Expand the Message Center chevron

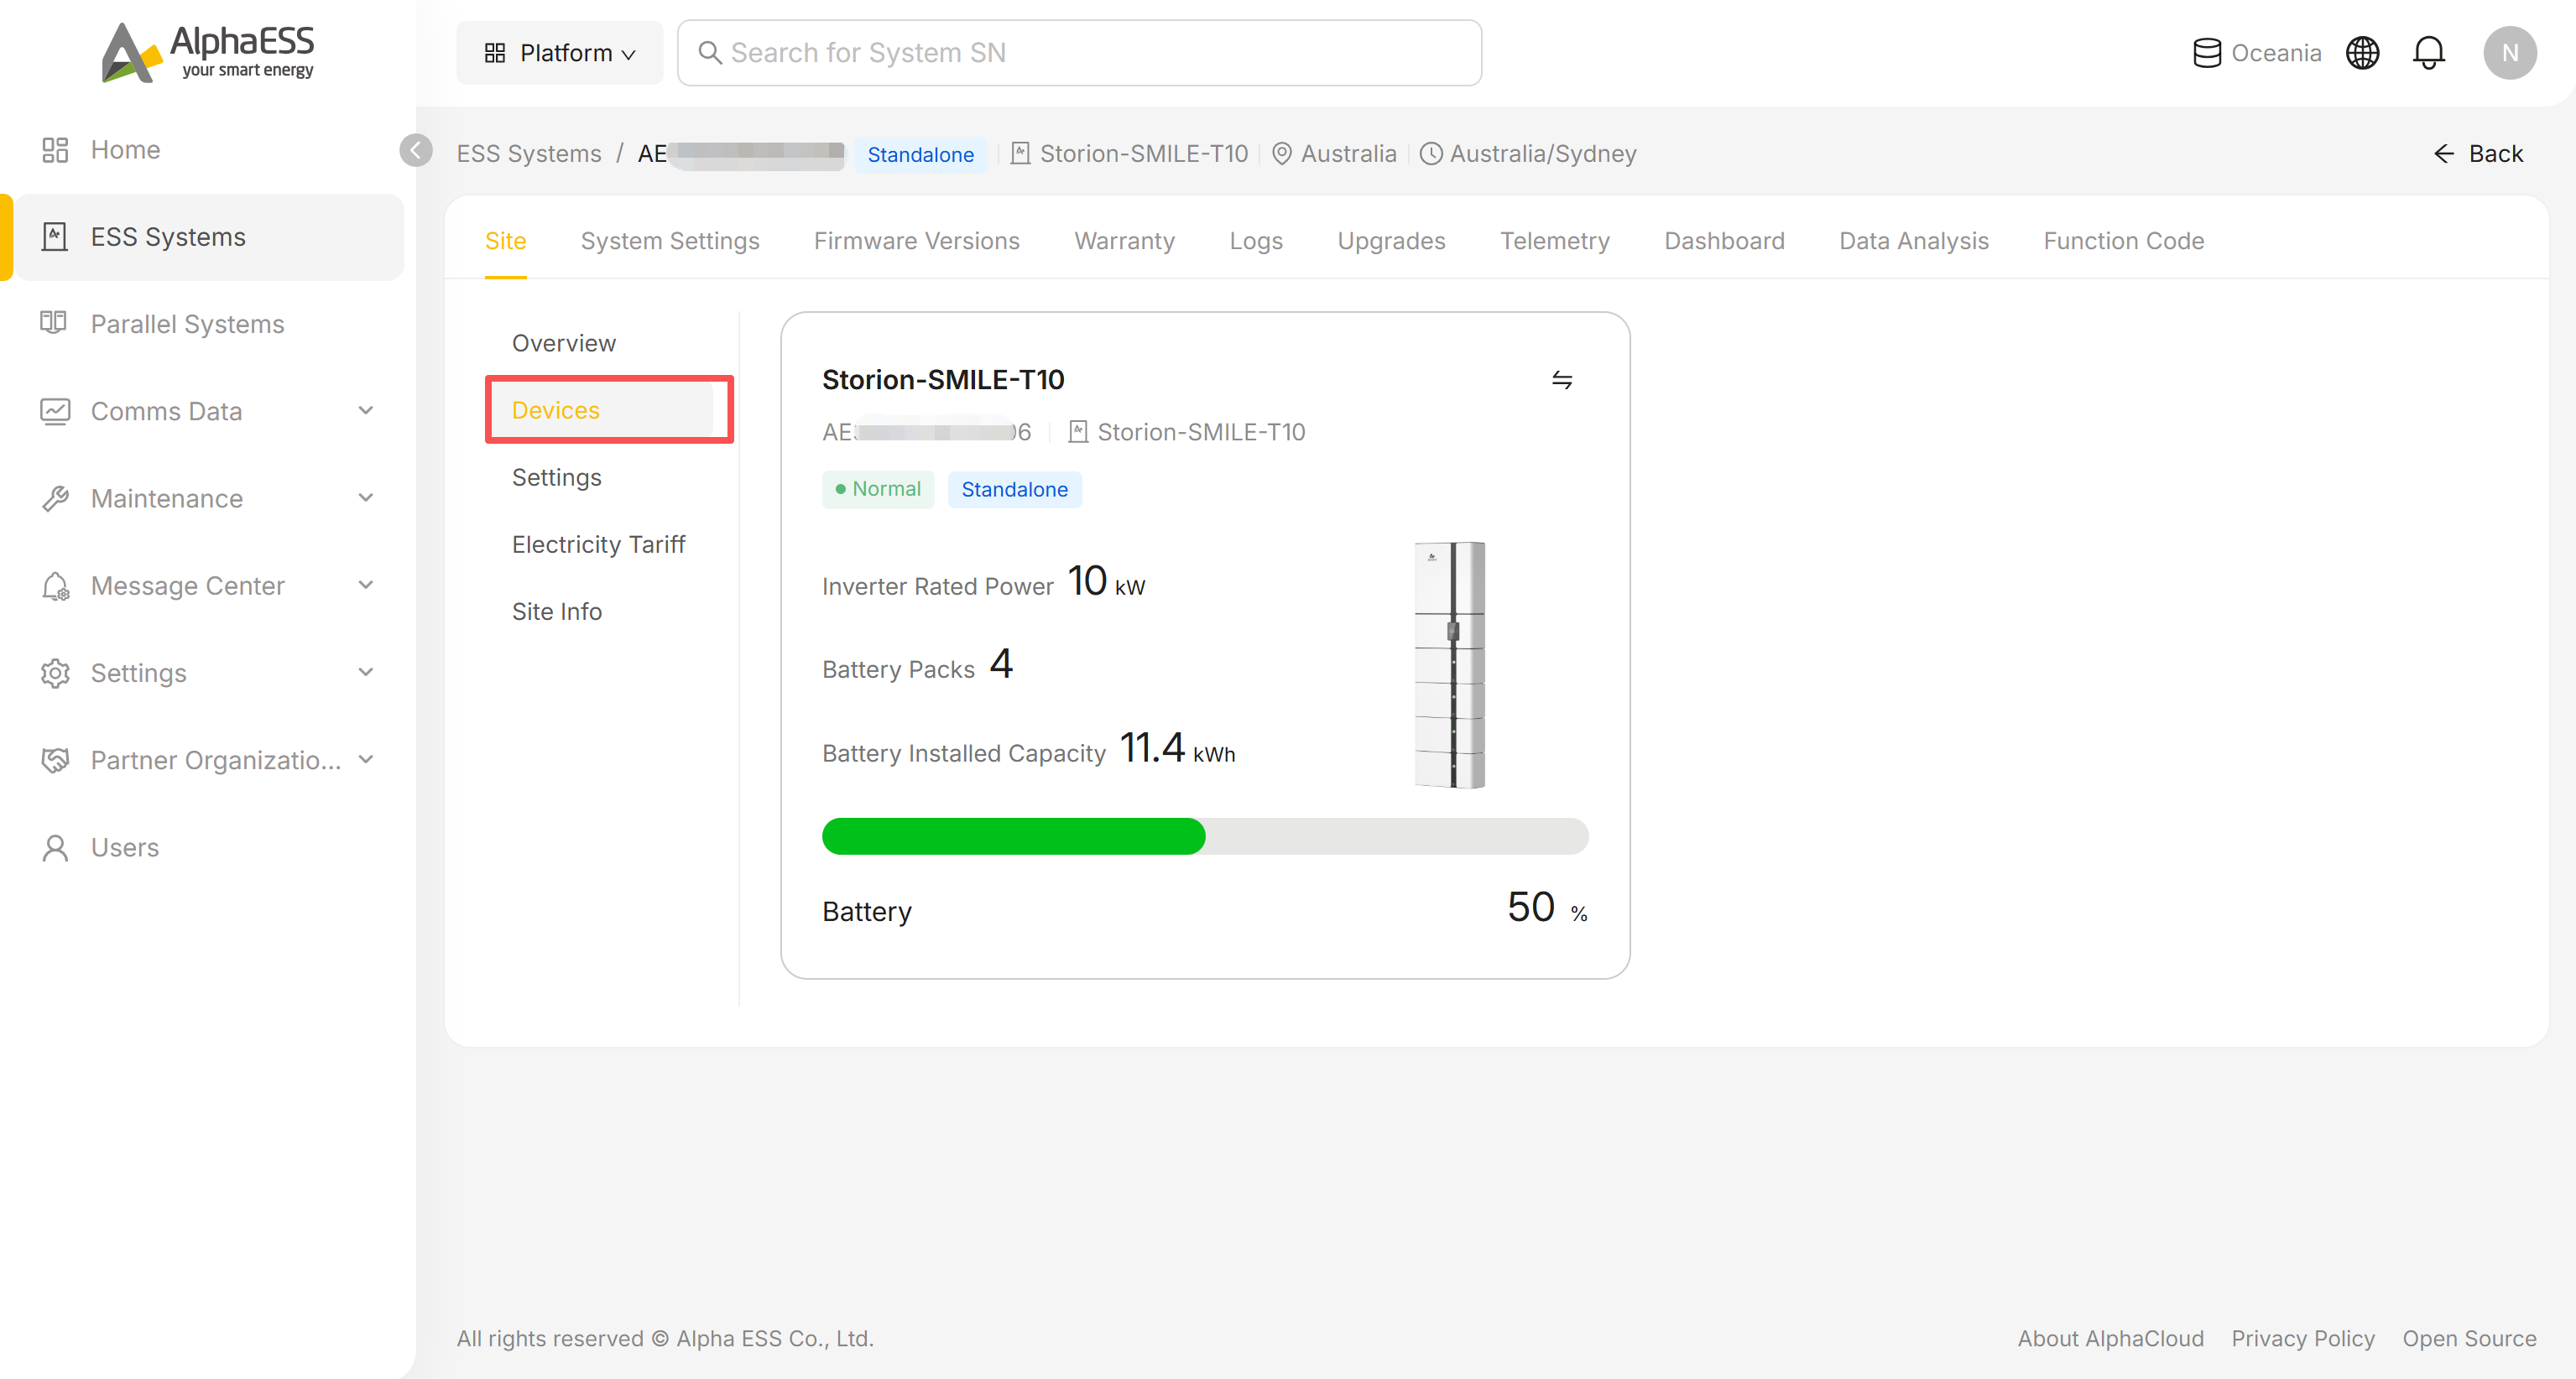[366, 585]
